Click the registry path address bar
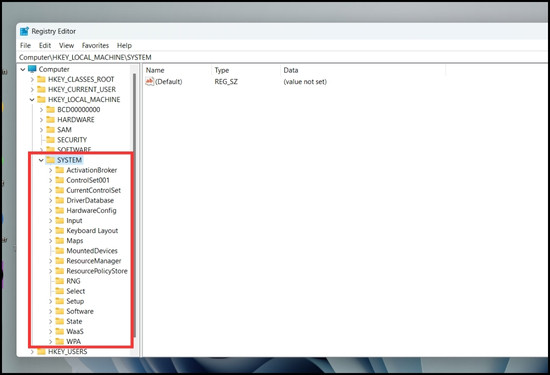The image size is (550, 375). [282, 57]
